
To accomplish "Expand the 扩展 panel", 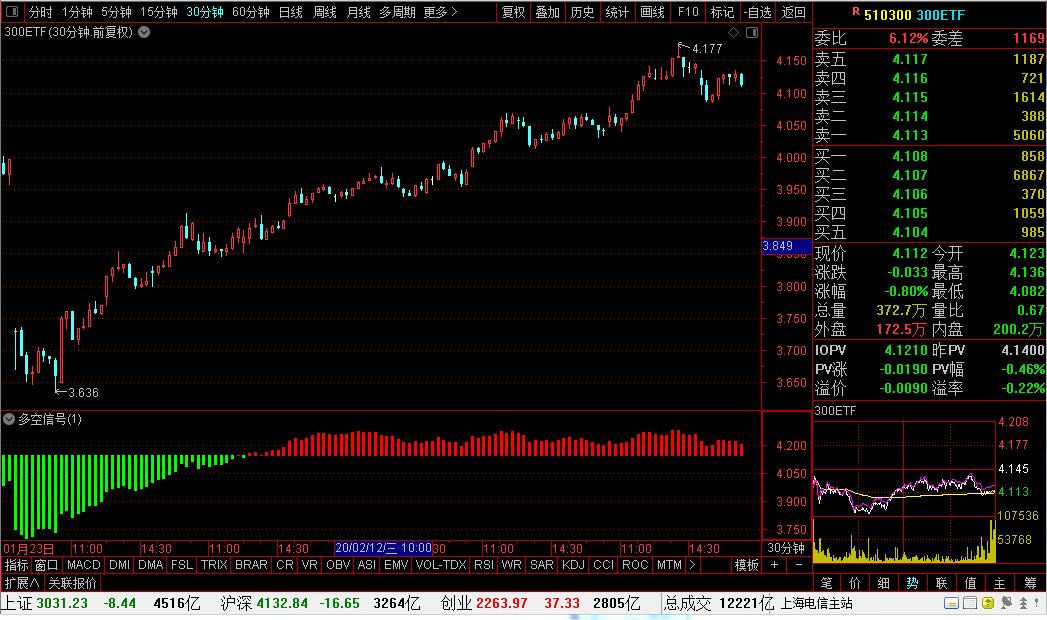I will pyautogui.click(x=22, y=583).
